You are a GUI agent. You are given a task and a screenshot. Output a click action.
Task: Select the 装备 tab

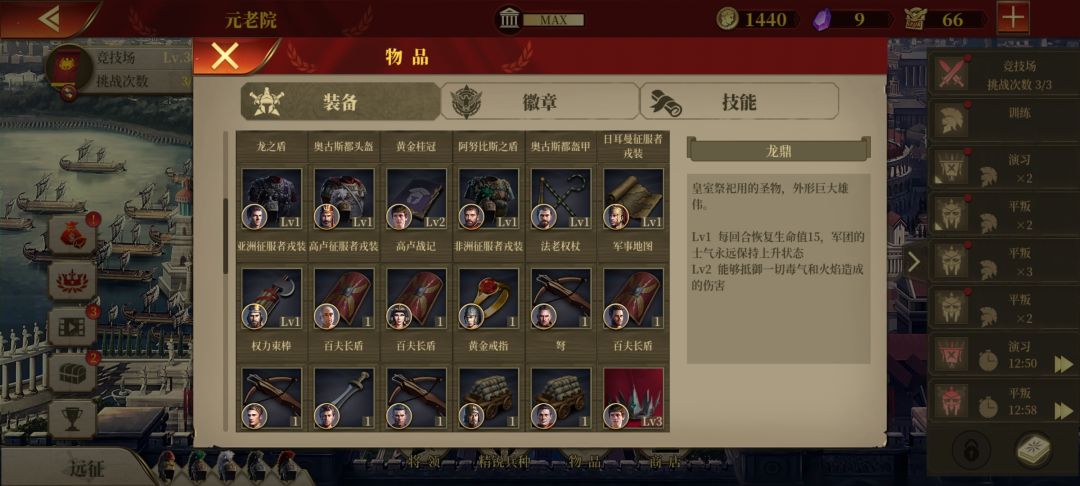[x=340, y=102]
